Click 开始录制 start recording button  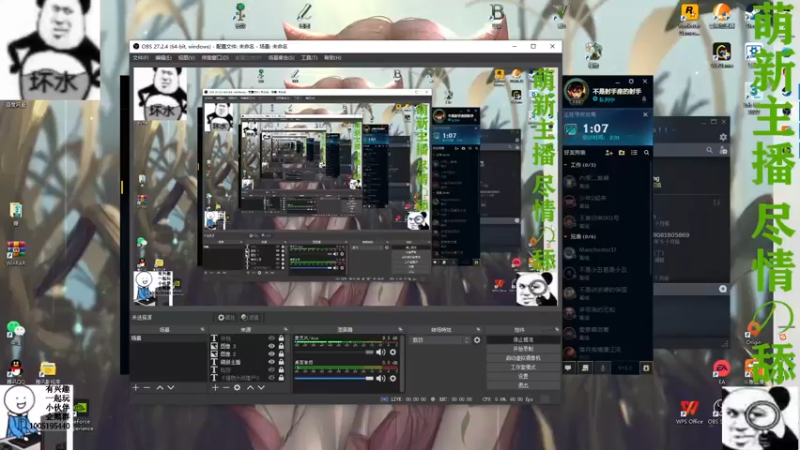523,349
